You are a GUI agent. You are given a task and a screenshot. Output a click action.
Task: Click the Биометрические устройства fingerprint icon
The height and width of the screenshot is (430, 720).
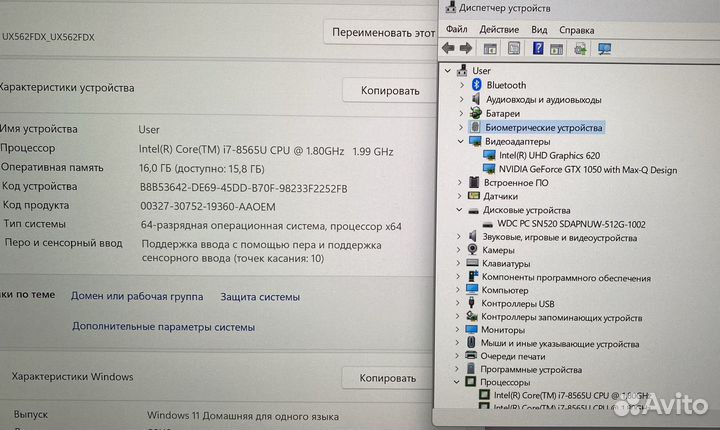click(x=475, y=127)
